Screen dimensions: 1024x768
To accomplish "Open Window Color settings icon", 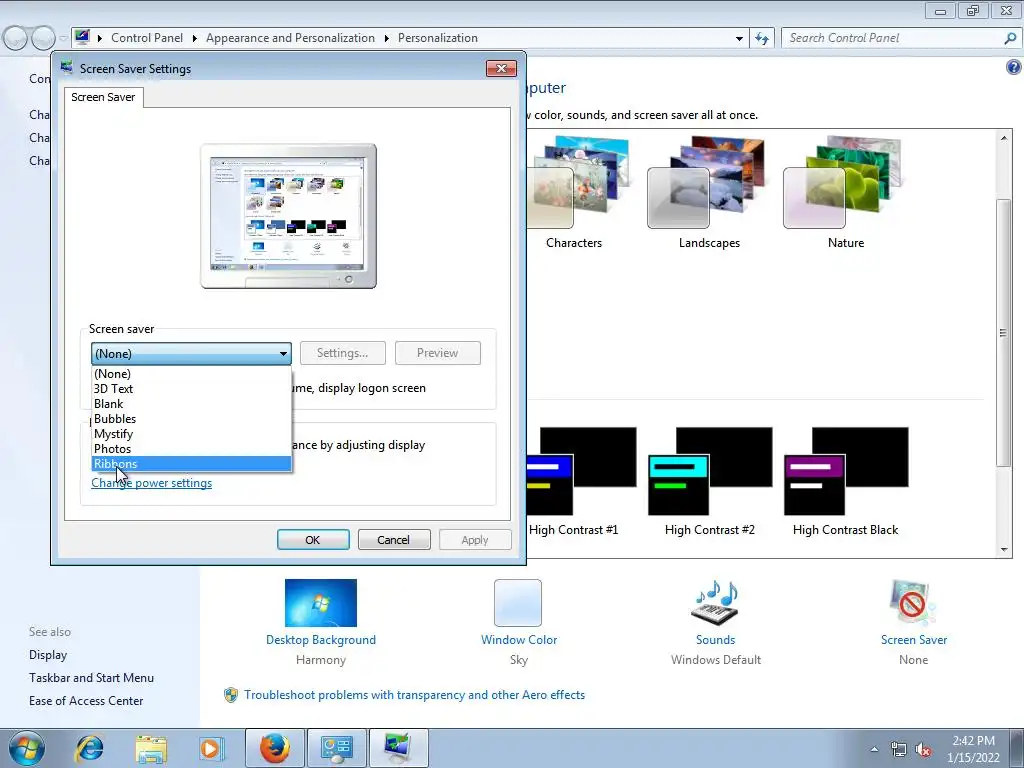I will [518, 603].
